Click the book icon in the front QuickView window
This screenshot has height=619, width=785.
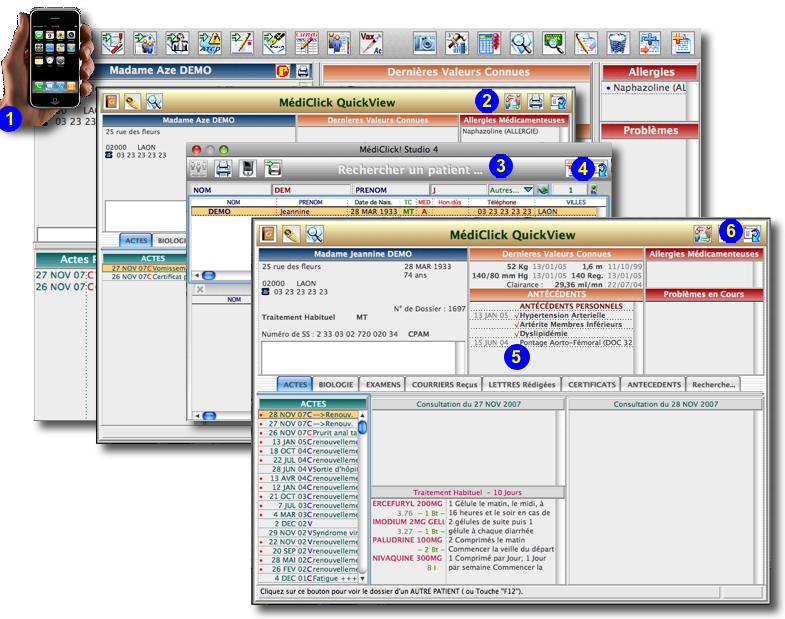pyautogui.click(x=268, y=234)
